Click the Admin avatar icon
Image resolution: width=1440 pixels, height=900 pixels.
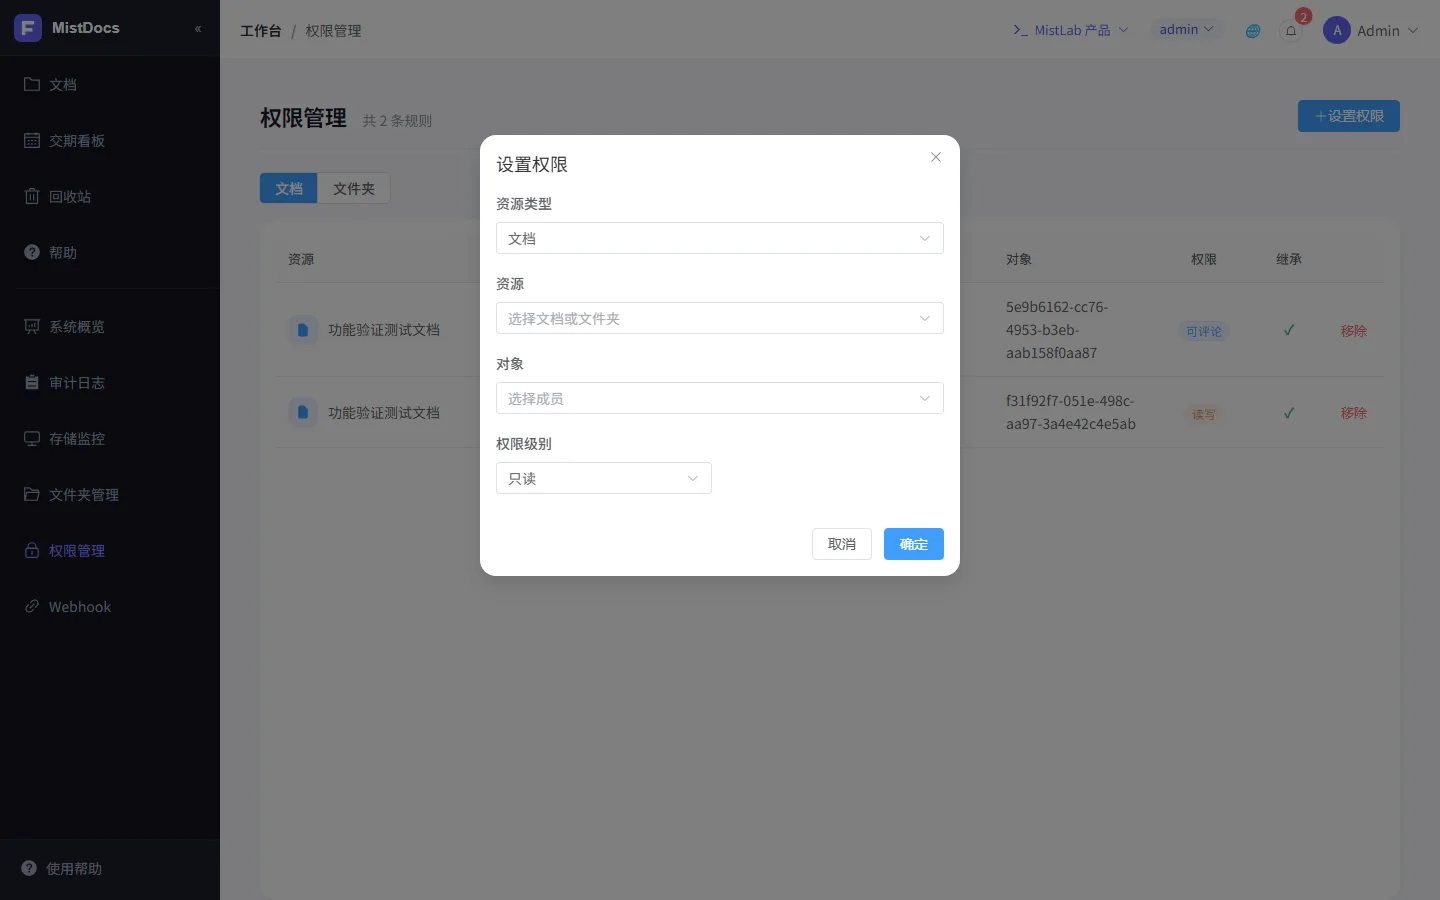tap(1337, 31)
